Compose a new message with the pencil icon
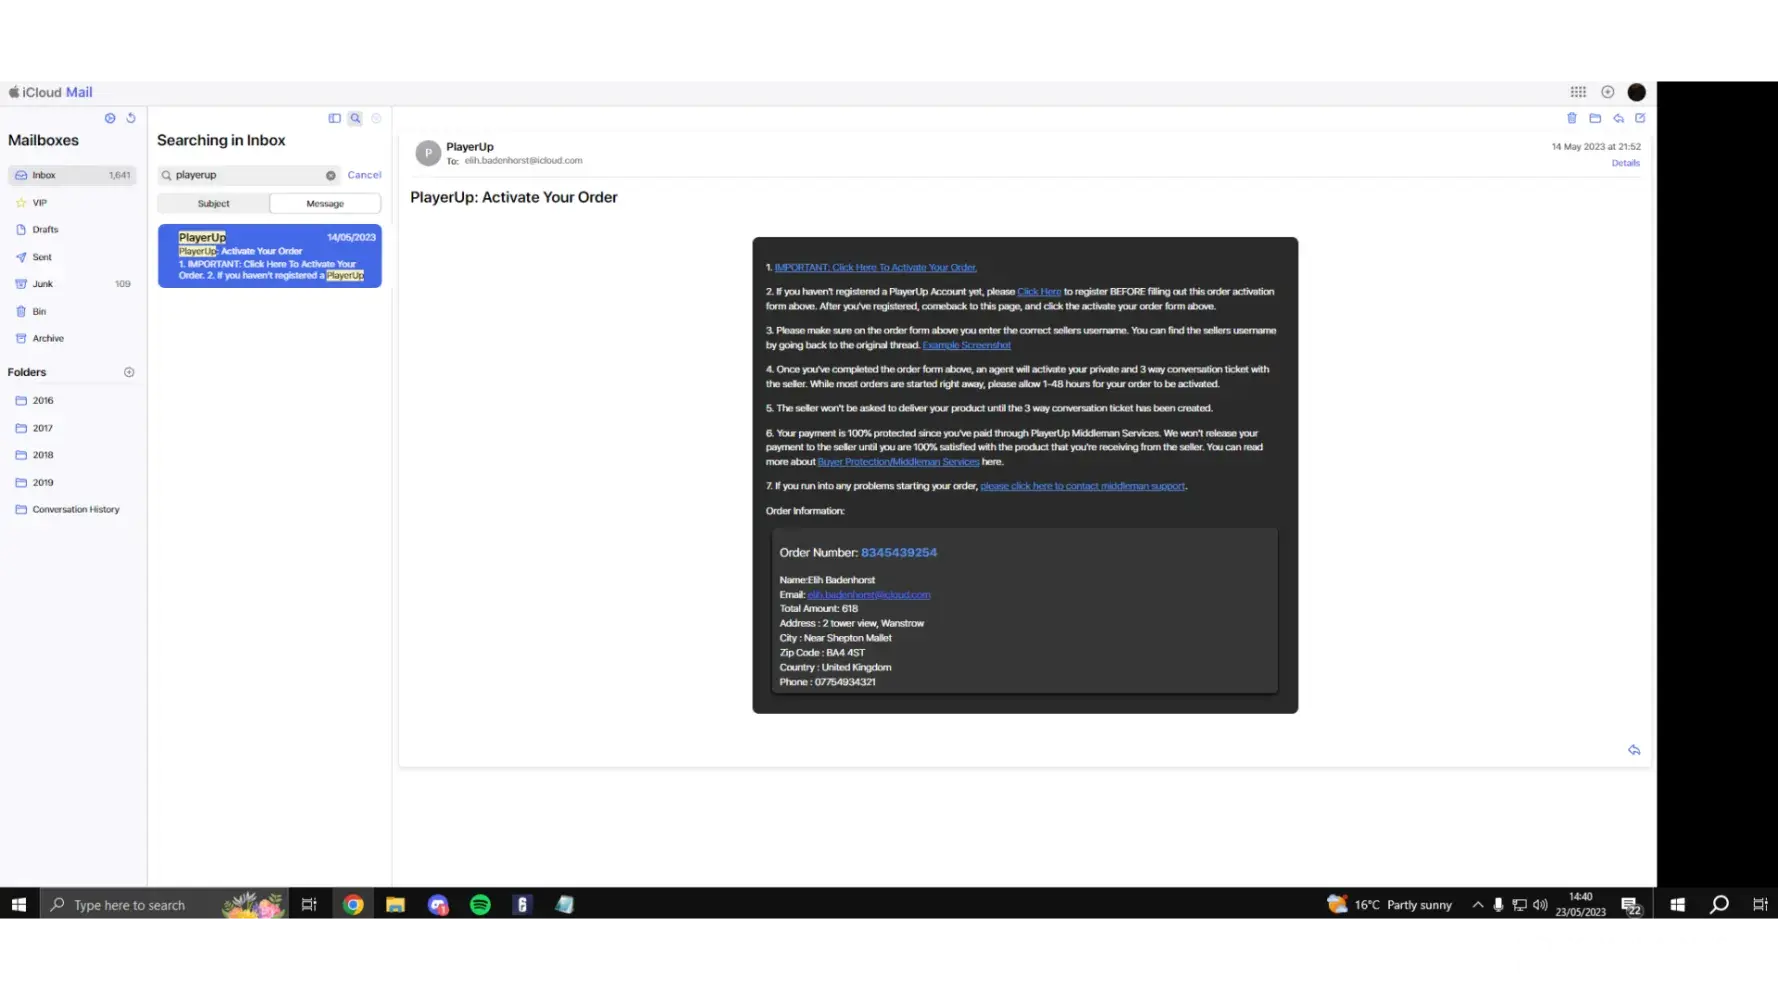Image resolution: width=1778 pixels, height=1000 pixels. click(x=1640, y=118)
